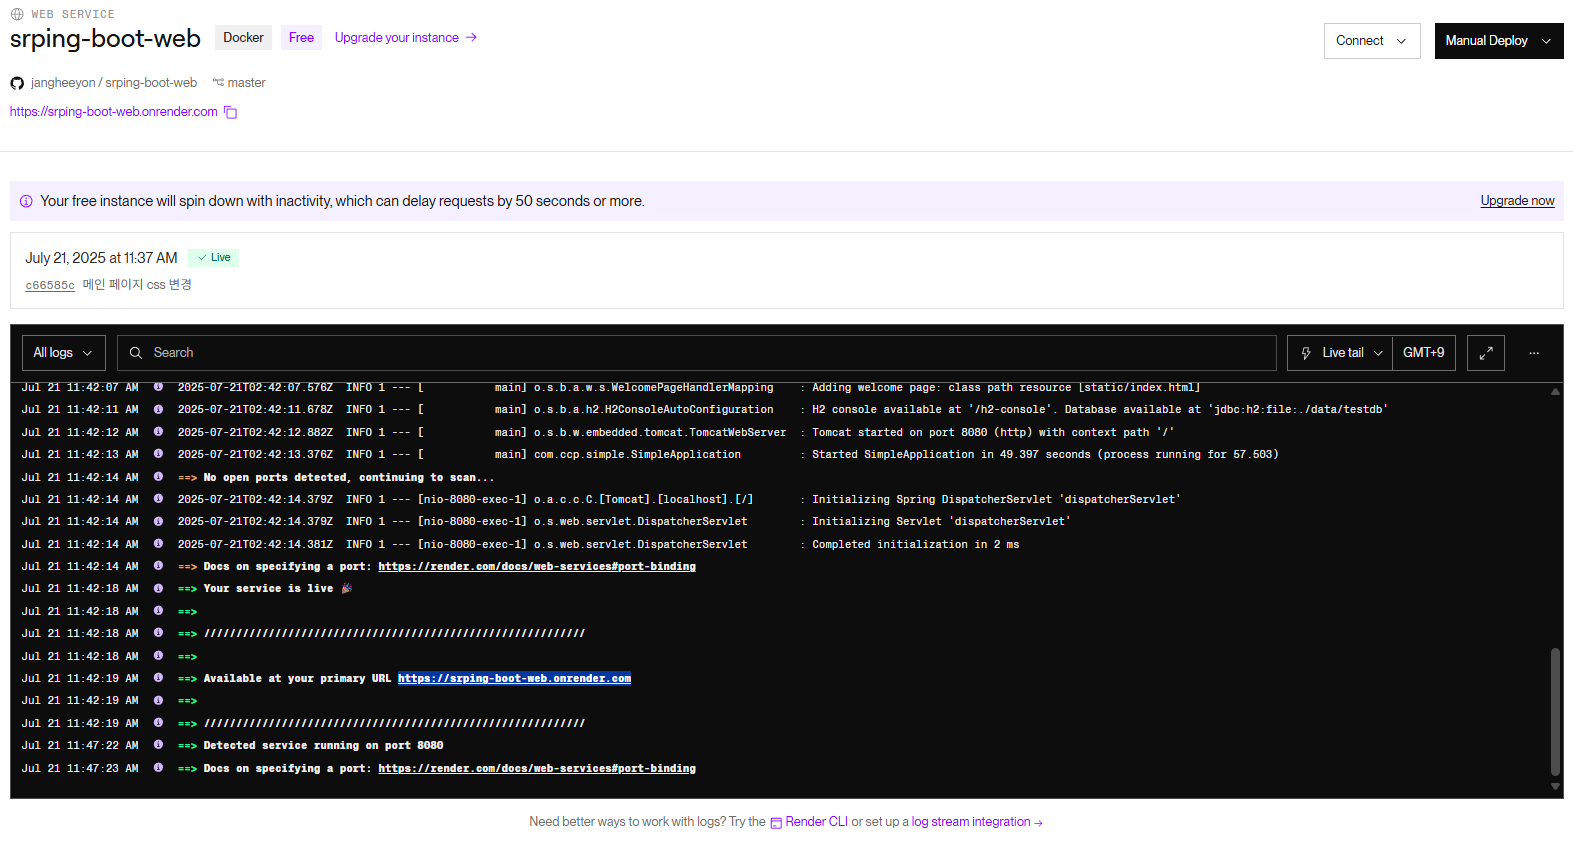Click the scroll-down arrow of the logs
The height and width of the screenshot is (842, 1573).
tap(1555, 787)
